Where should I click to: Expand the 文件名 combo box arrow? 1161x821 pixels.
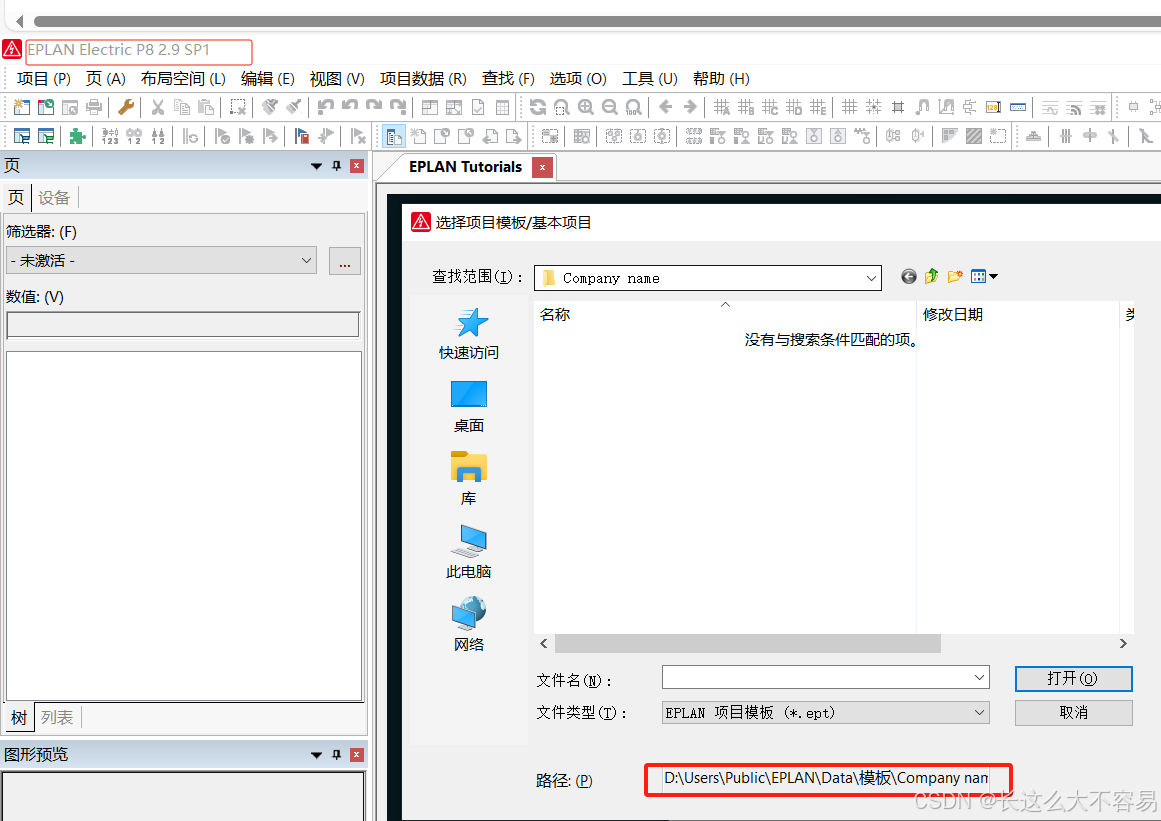pos(979,677)
